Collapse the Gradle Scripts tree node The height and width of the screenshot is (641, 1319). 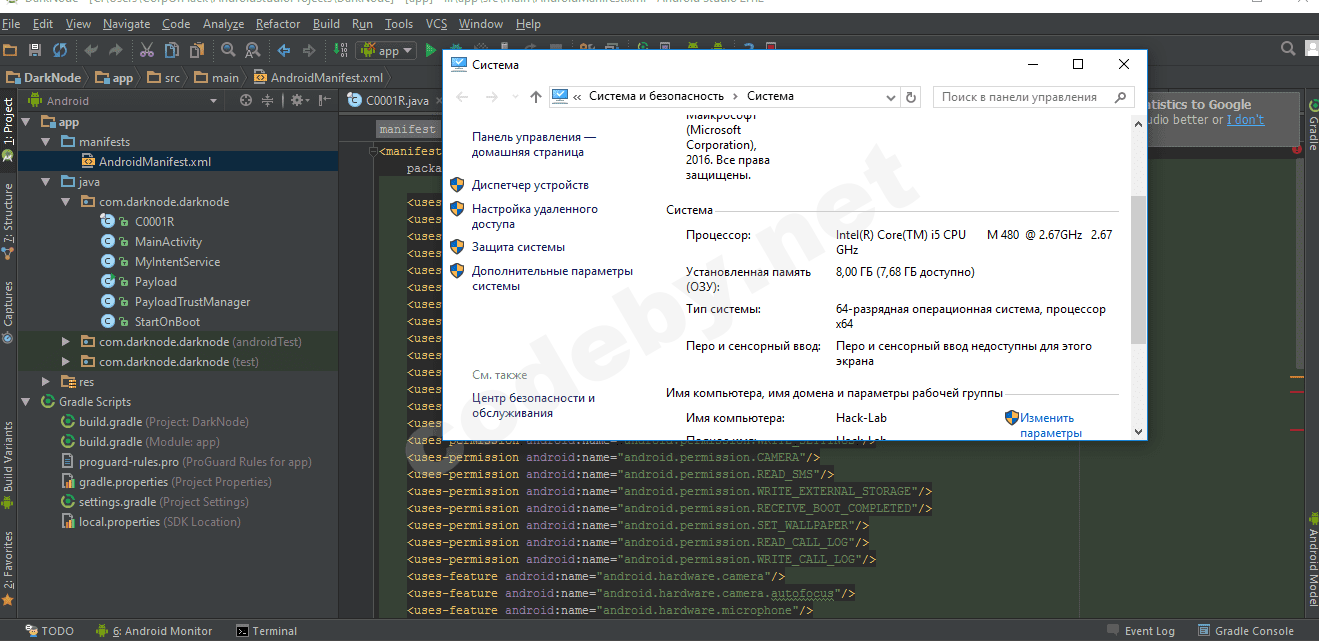click(x=25, y=402)
